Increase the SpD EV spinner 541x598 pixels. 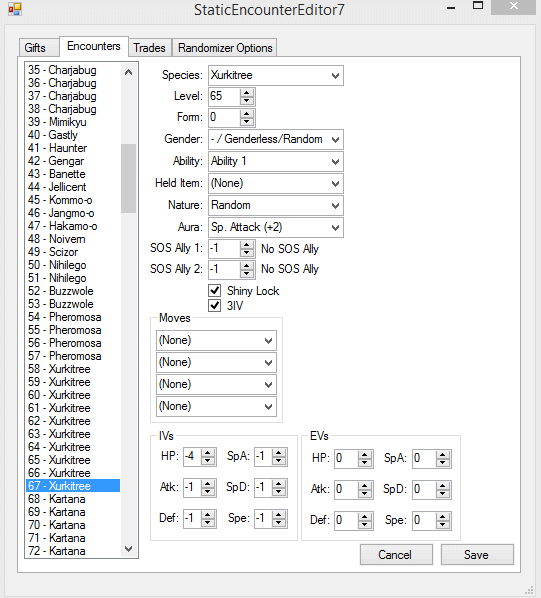pos(443,486)
